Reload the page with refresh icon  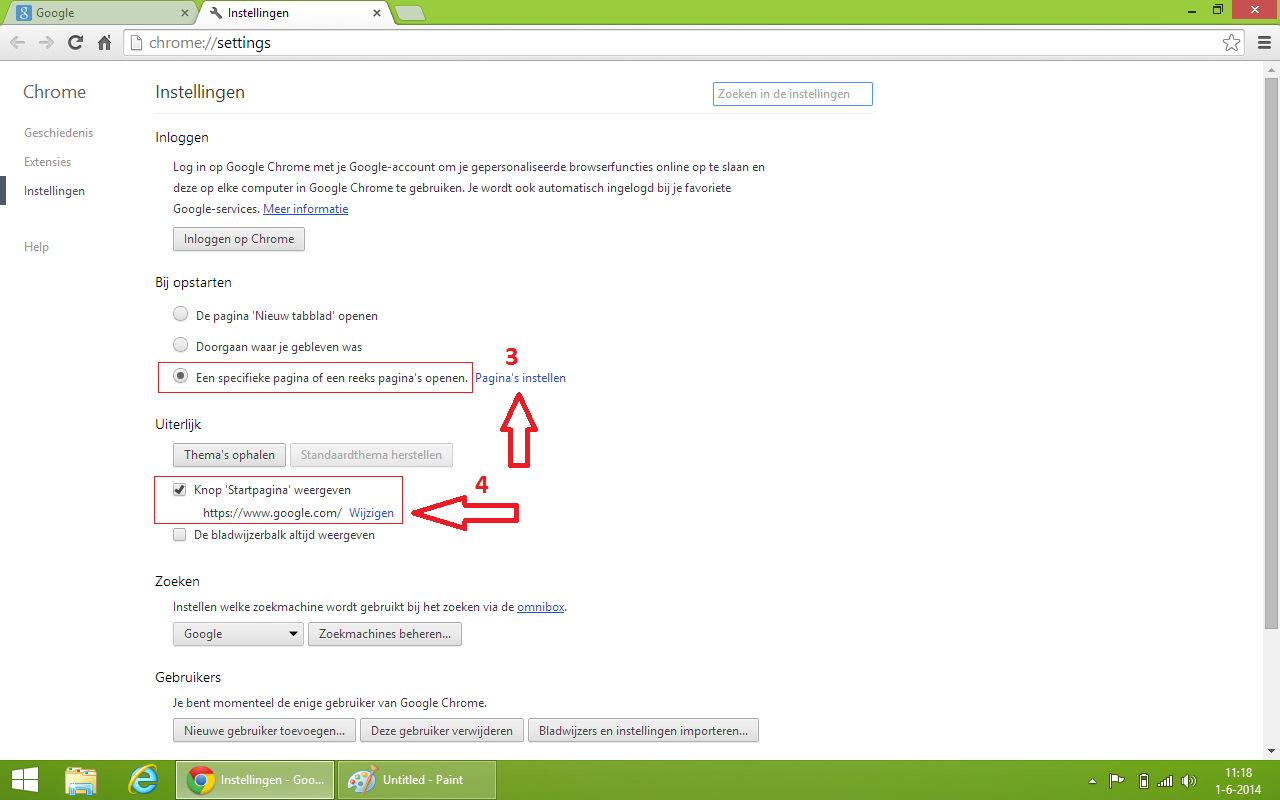[x=75, y=43]
